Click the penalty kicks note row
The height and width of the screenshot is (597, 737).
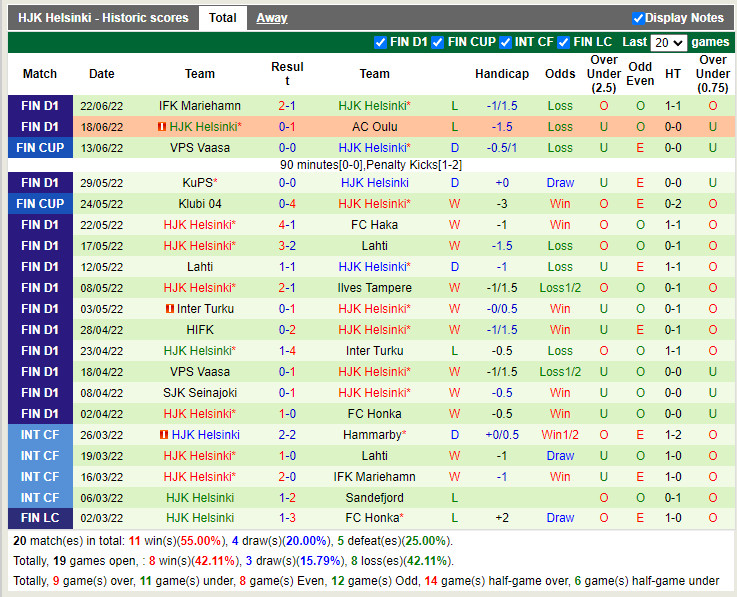371,165
